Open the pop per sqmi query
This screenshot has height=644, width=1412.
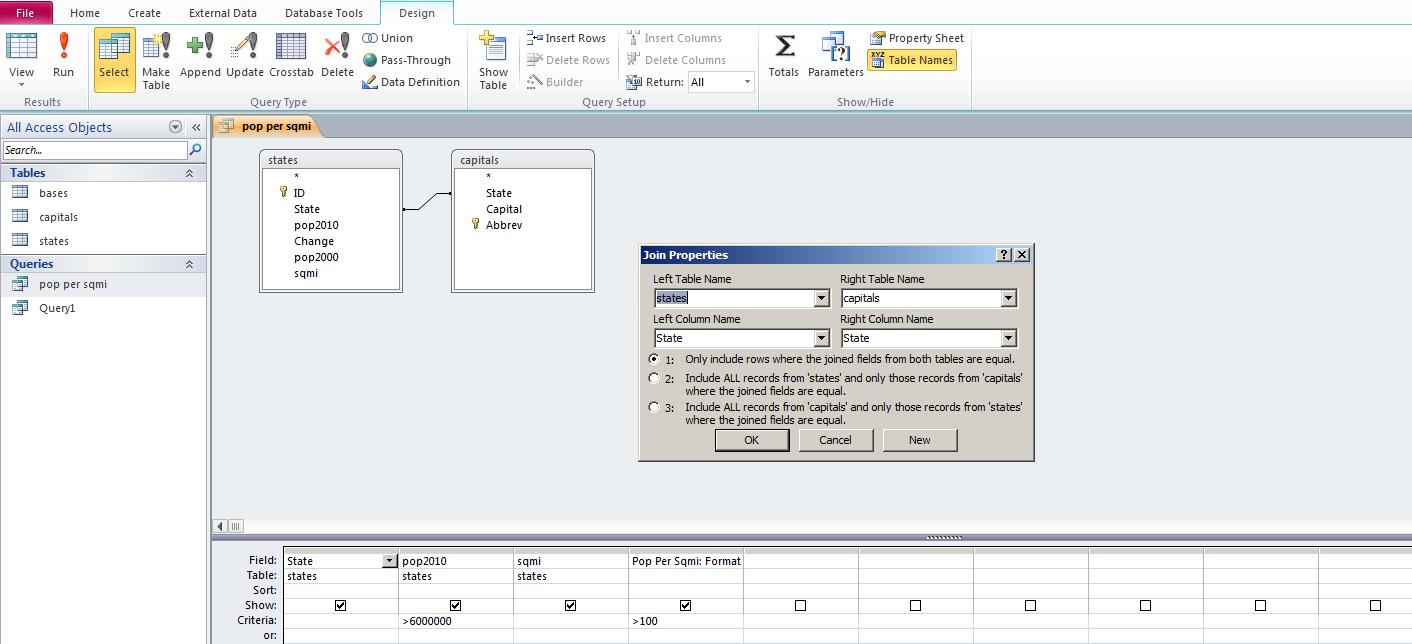click(73, 284)
